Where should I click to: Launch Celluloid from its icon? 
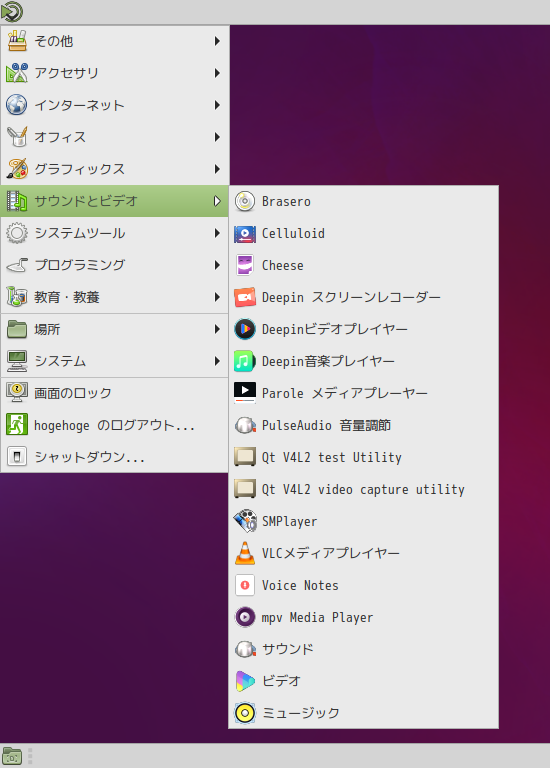point(245,234)
